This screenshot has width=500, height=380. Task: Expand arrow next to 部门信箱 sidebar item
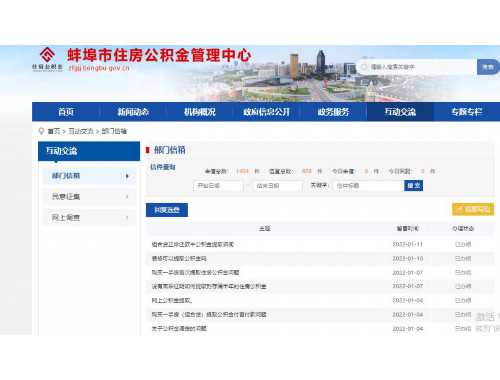pyautogui.click(x=127, y=176)
